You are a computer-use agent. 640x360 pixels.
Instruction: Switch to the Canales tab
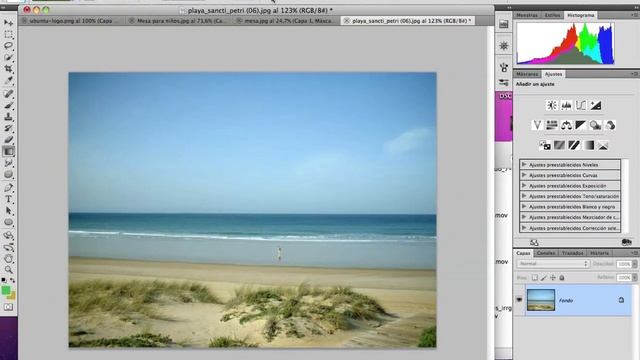click(546, 253)
